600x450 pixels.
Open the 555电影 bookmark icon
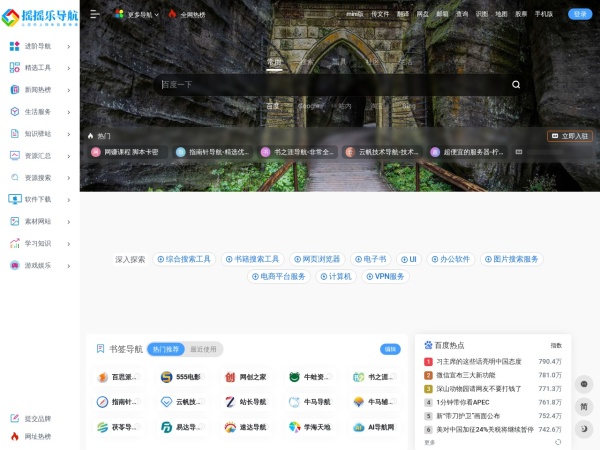(167, 377)
